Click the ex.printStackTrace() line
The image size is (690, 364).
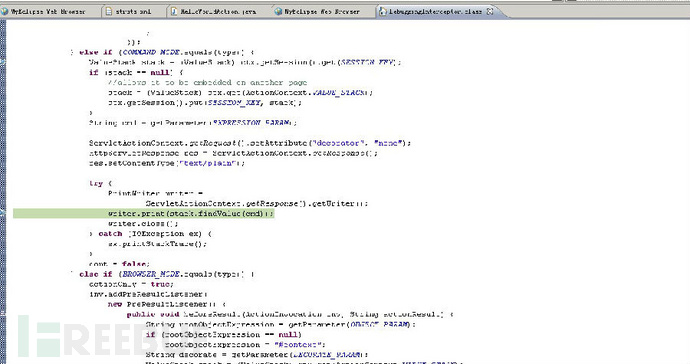pos(157,244)
